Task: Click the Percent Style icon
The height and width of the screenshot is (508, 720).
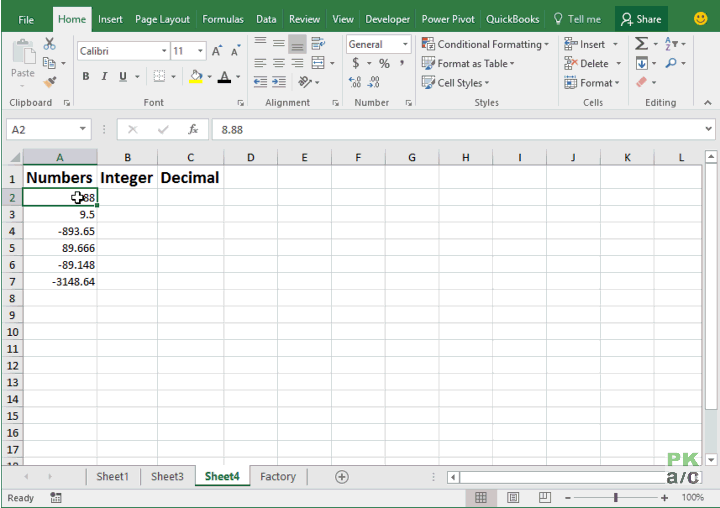Action: [384, 63]
